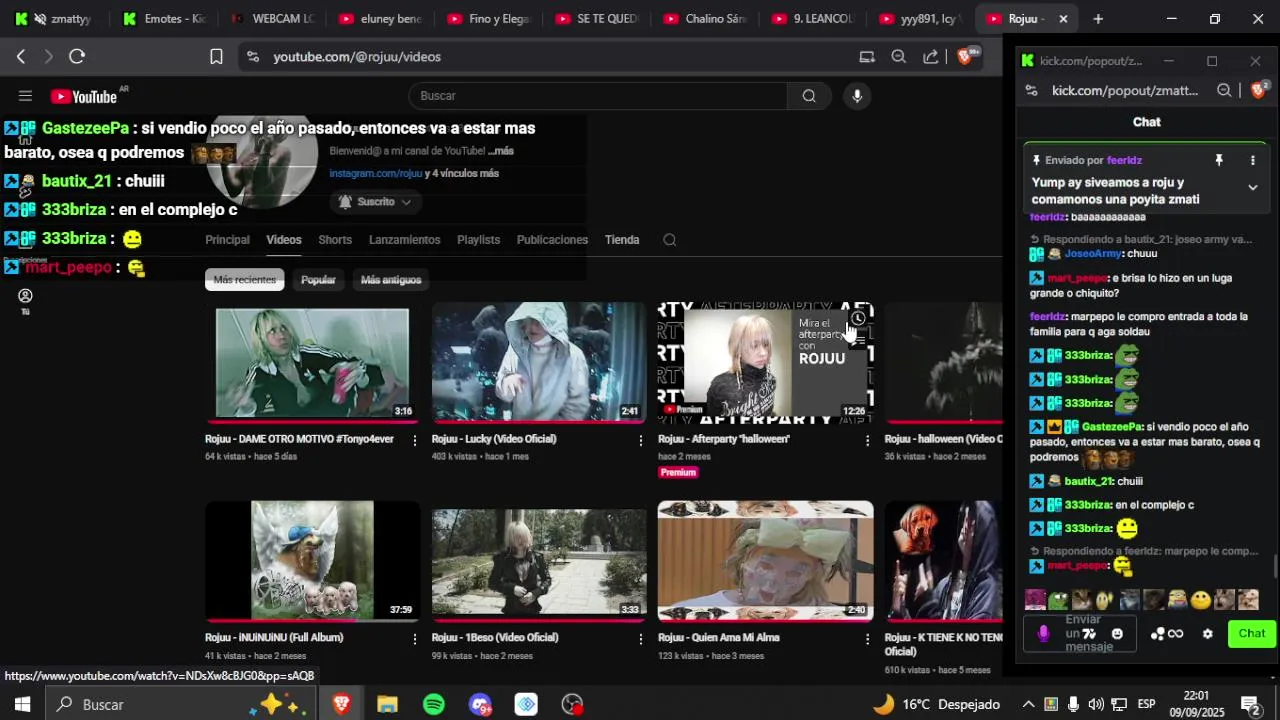Play the 1Beso video thumbnail

(x=539, y=561)
